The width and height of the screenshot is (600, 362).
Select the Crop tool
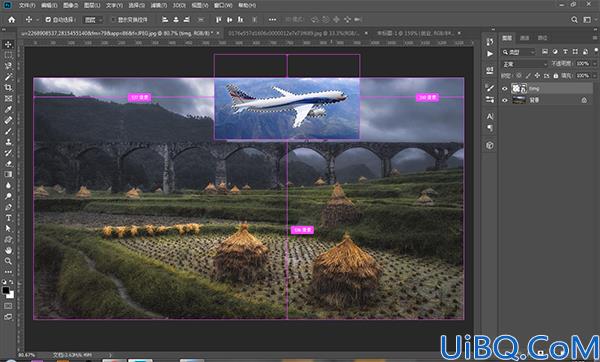coord(8,88)
